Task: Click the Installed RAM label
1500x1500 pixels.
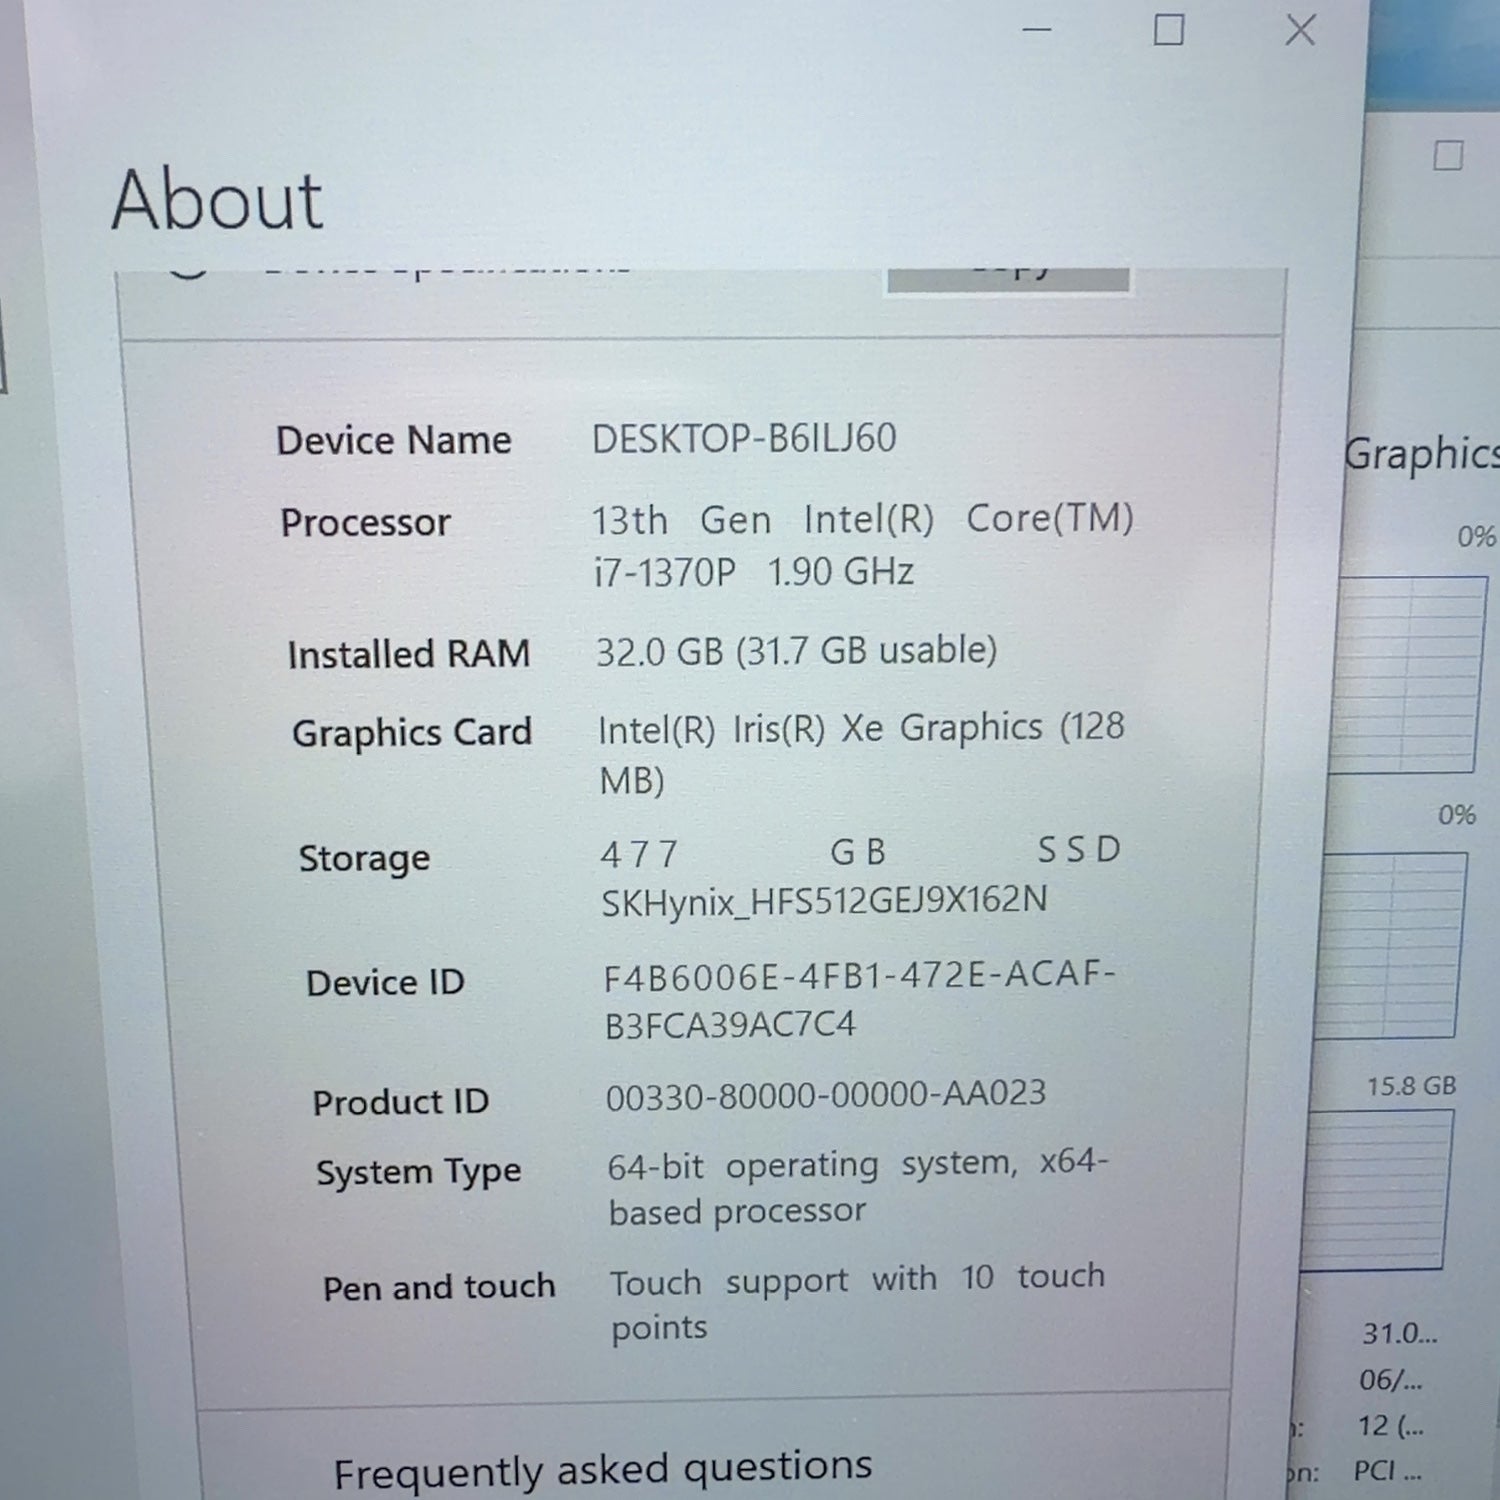Action: coord(408,654)
